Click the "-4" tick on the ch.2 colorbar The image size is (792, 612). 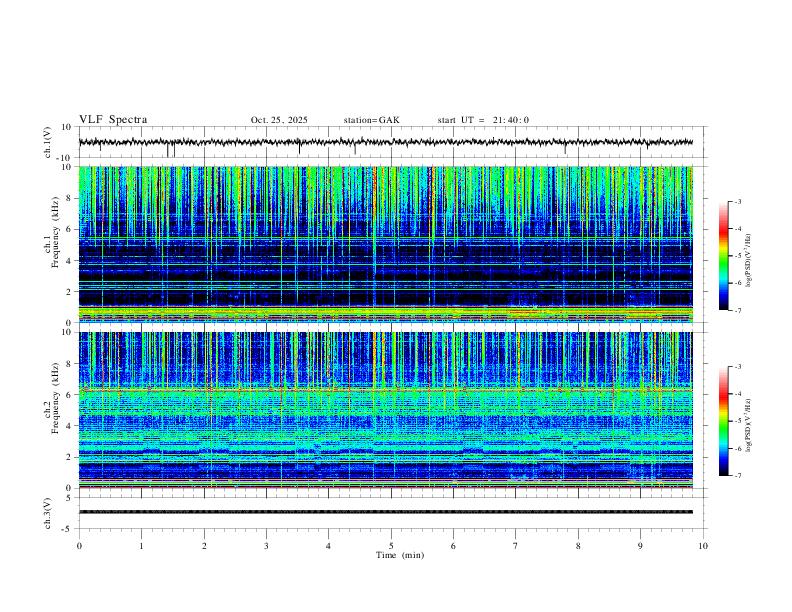point(737,393)
